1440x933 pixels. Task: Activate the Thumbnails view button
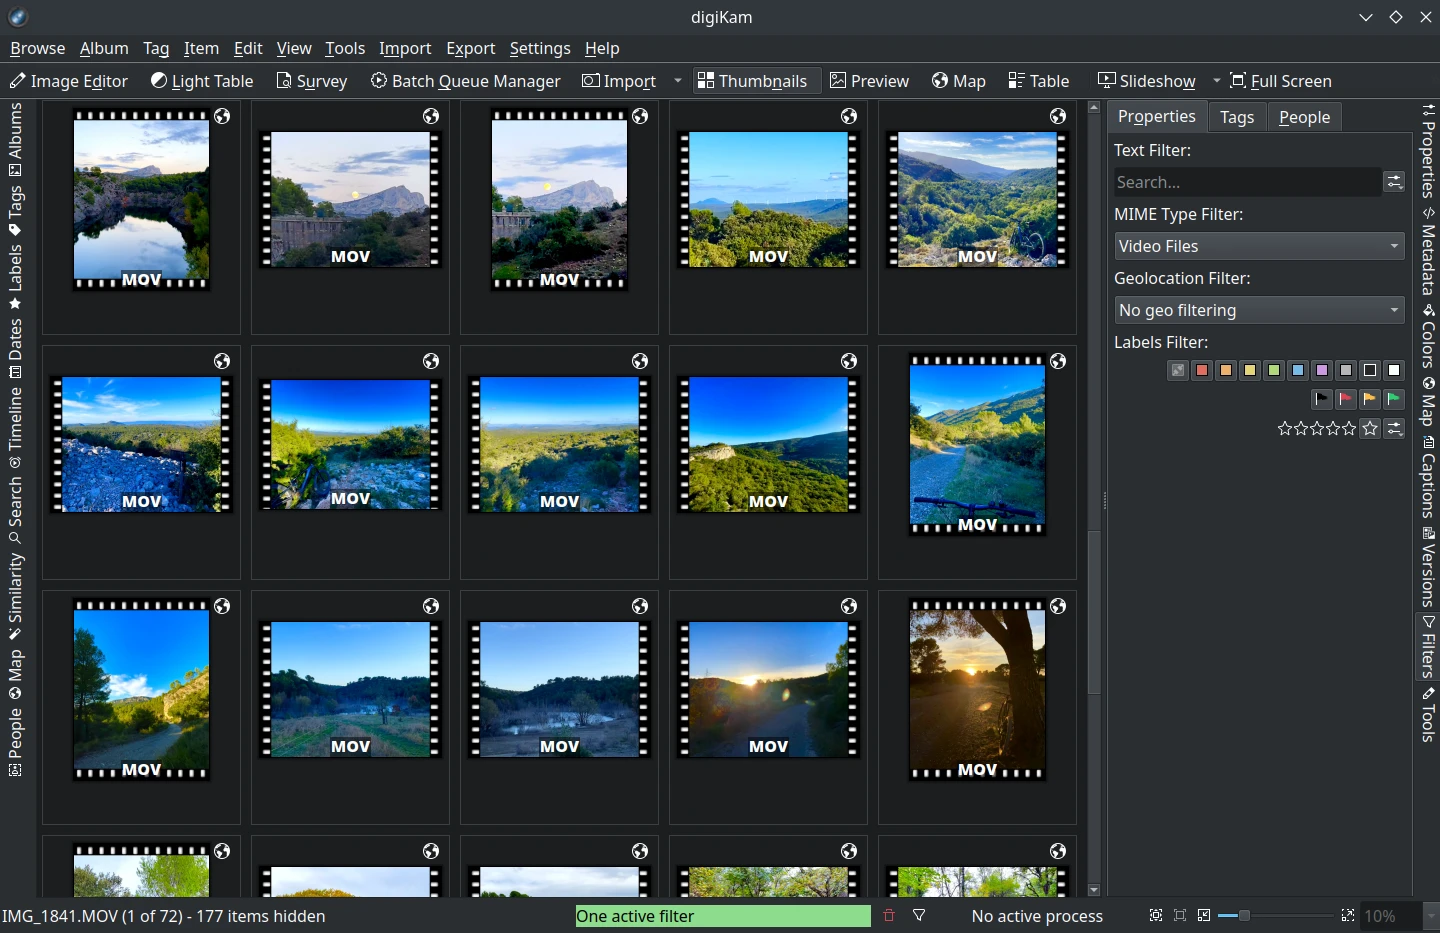[755, 80]
